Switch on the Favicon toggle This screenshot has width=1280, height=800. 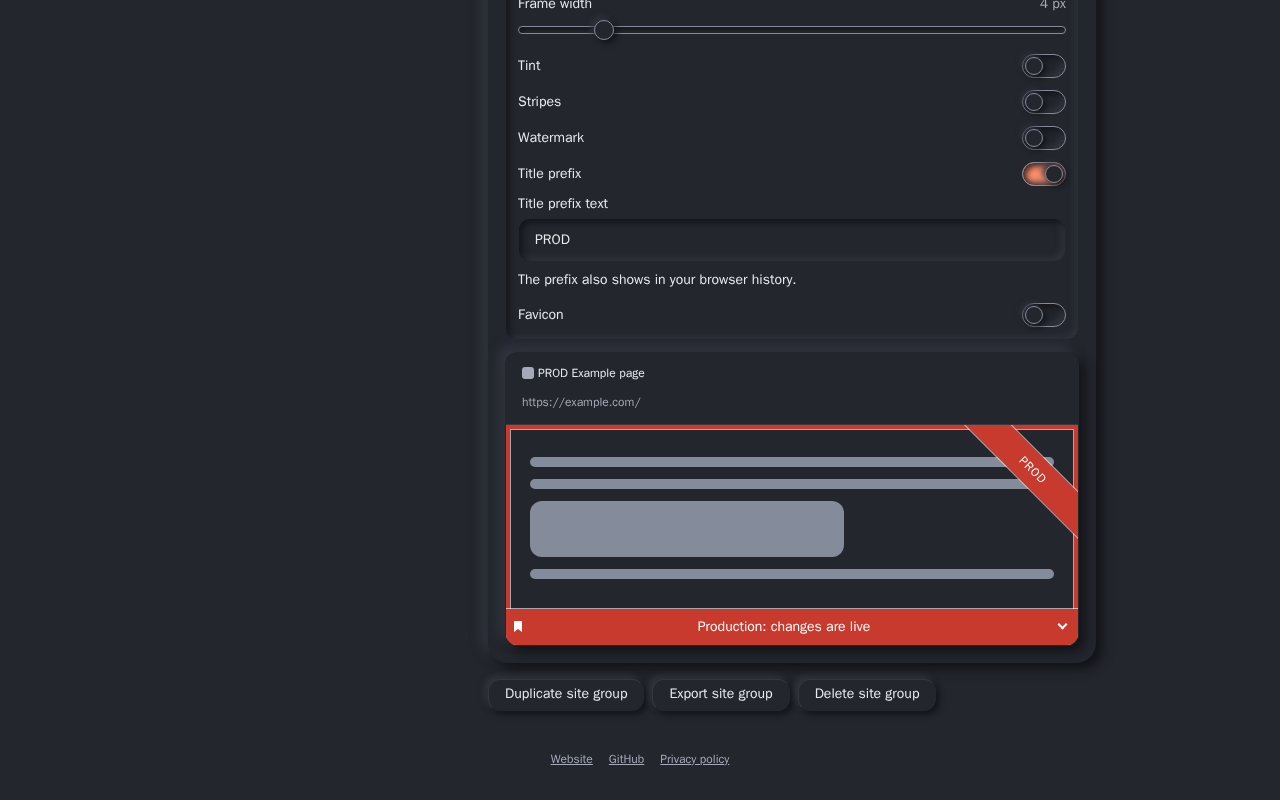(1044, 315)
